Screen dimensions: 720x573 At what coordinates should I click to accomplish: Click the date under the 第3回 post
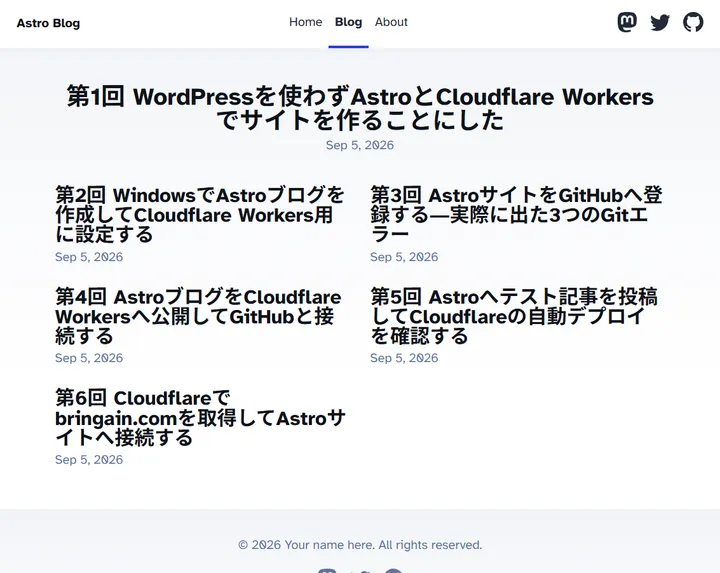coord(404,257)
